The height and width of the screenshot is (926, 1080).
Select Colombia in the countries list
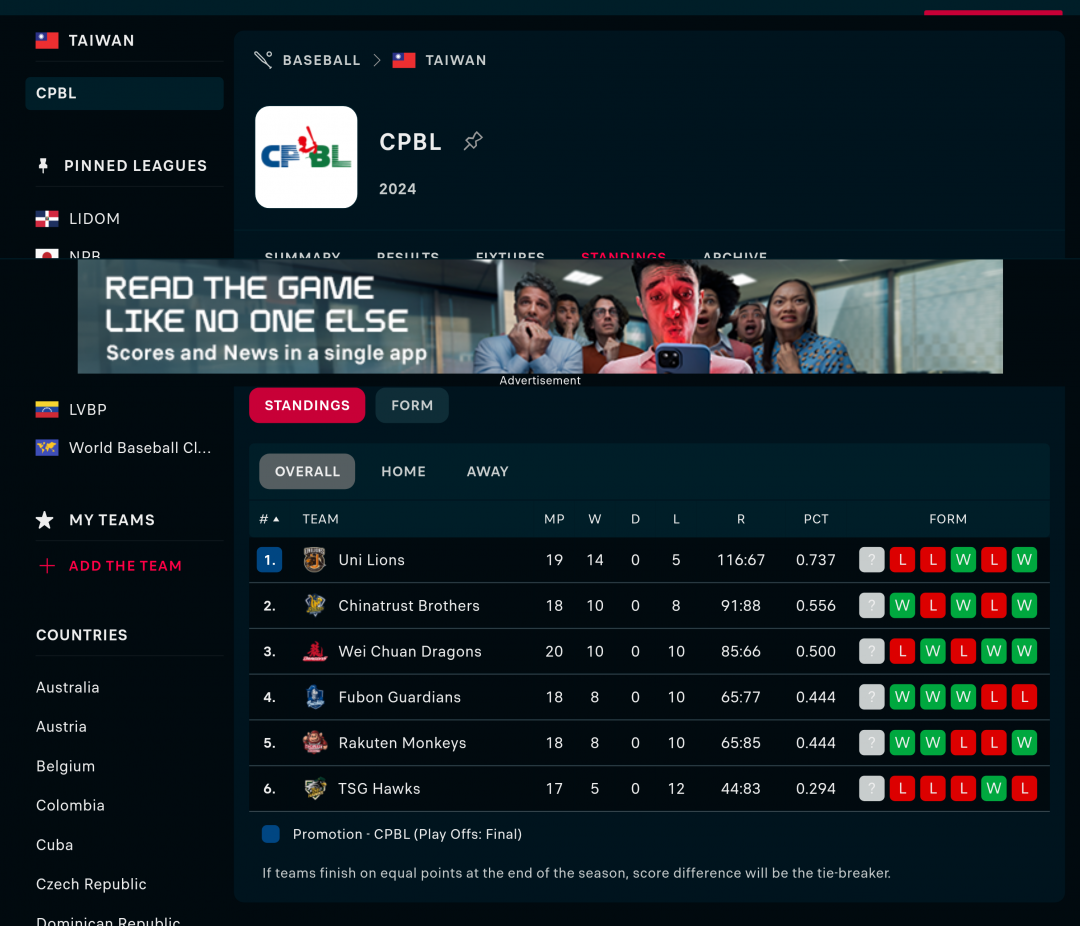[70, 805]
